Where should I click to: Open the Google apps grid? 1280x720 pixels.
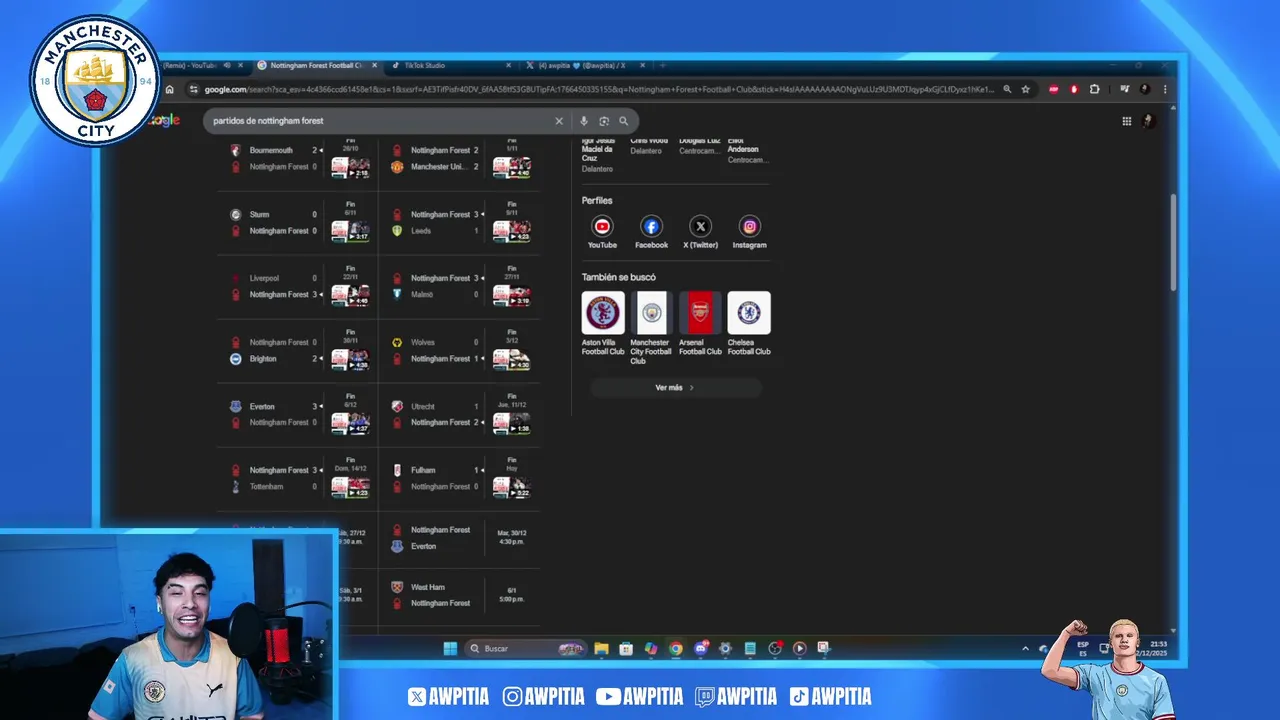click(1126, 121)
